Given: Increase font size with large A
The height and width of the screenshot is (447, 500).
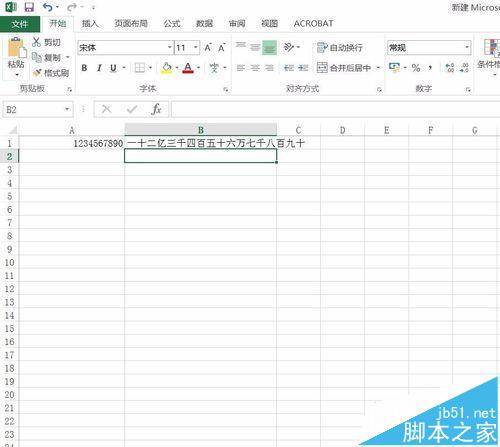Looking at the screenshot, I should [208, 48].
